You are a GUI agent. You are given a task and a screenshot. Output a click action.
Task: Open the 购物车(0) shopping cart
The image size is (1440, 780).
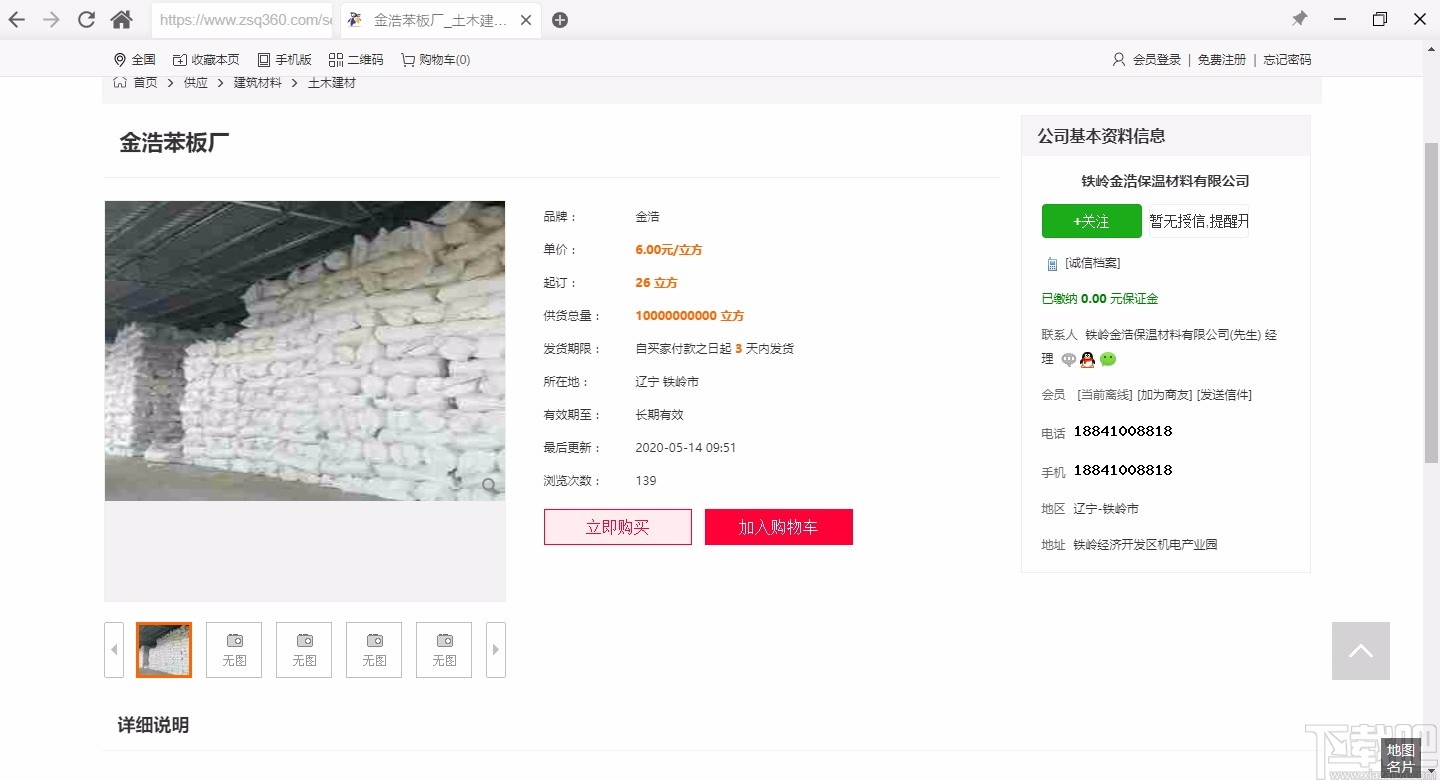[435, 59]
